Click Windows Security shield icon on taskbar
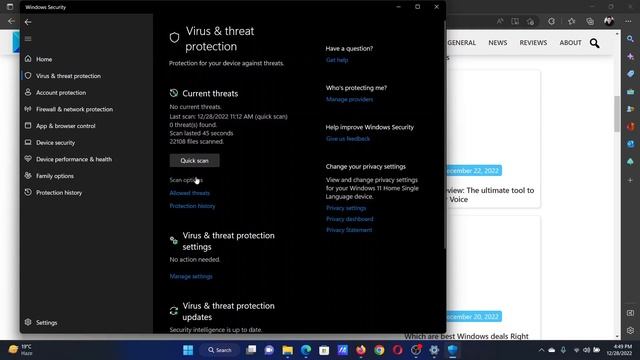Viewport: 640px width, 360px height. pyautogui.click(x=452, y=350)
